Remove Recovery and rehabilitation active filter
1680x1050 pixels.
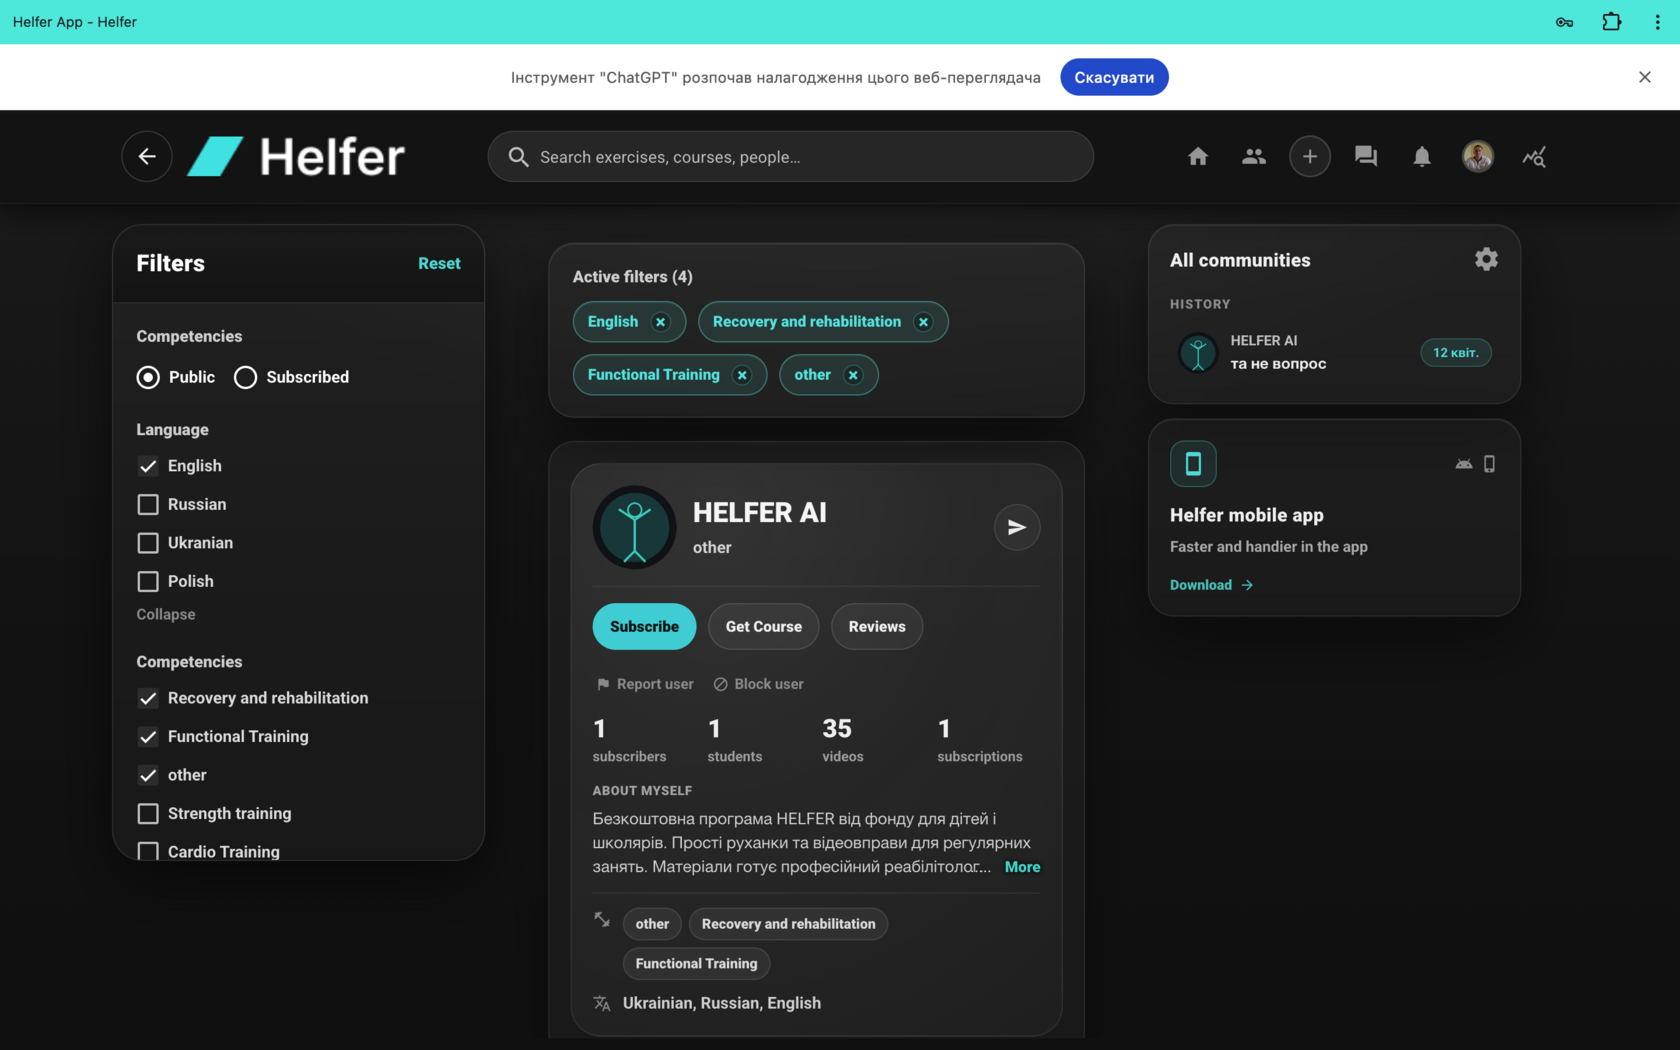[924, 322]
